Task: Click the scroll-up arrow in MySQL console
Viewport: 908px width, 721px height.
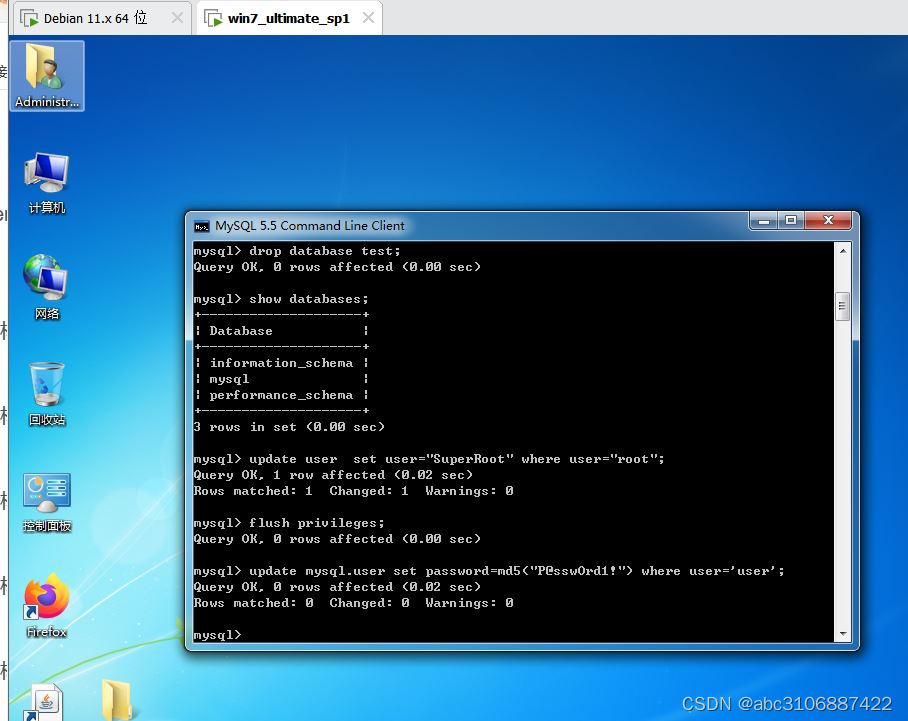Action: click(843, 251)
